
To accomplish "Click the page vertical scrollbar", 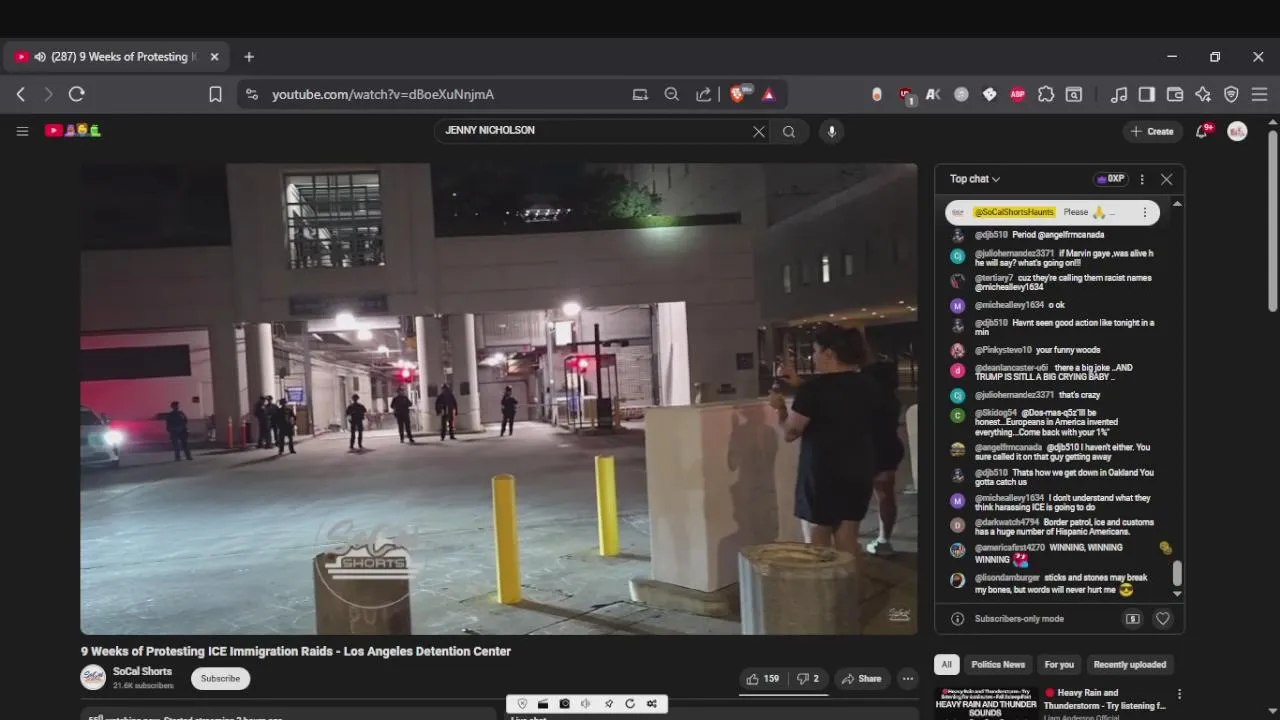I will coord(1272,221).
